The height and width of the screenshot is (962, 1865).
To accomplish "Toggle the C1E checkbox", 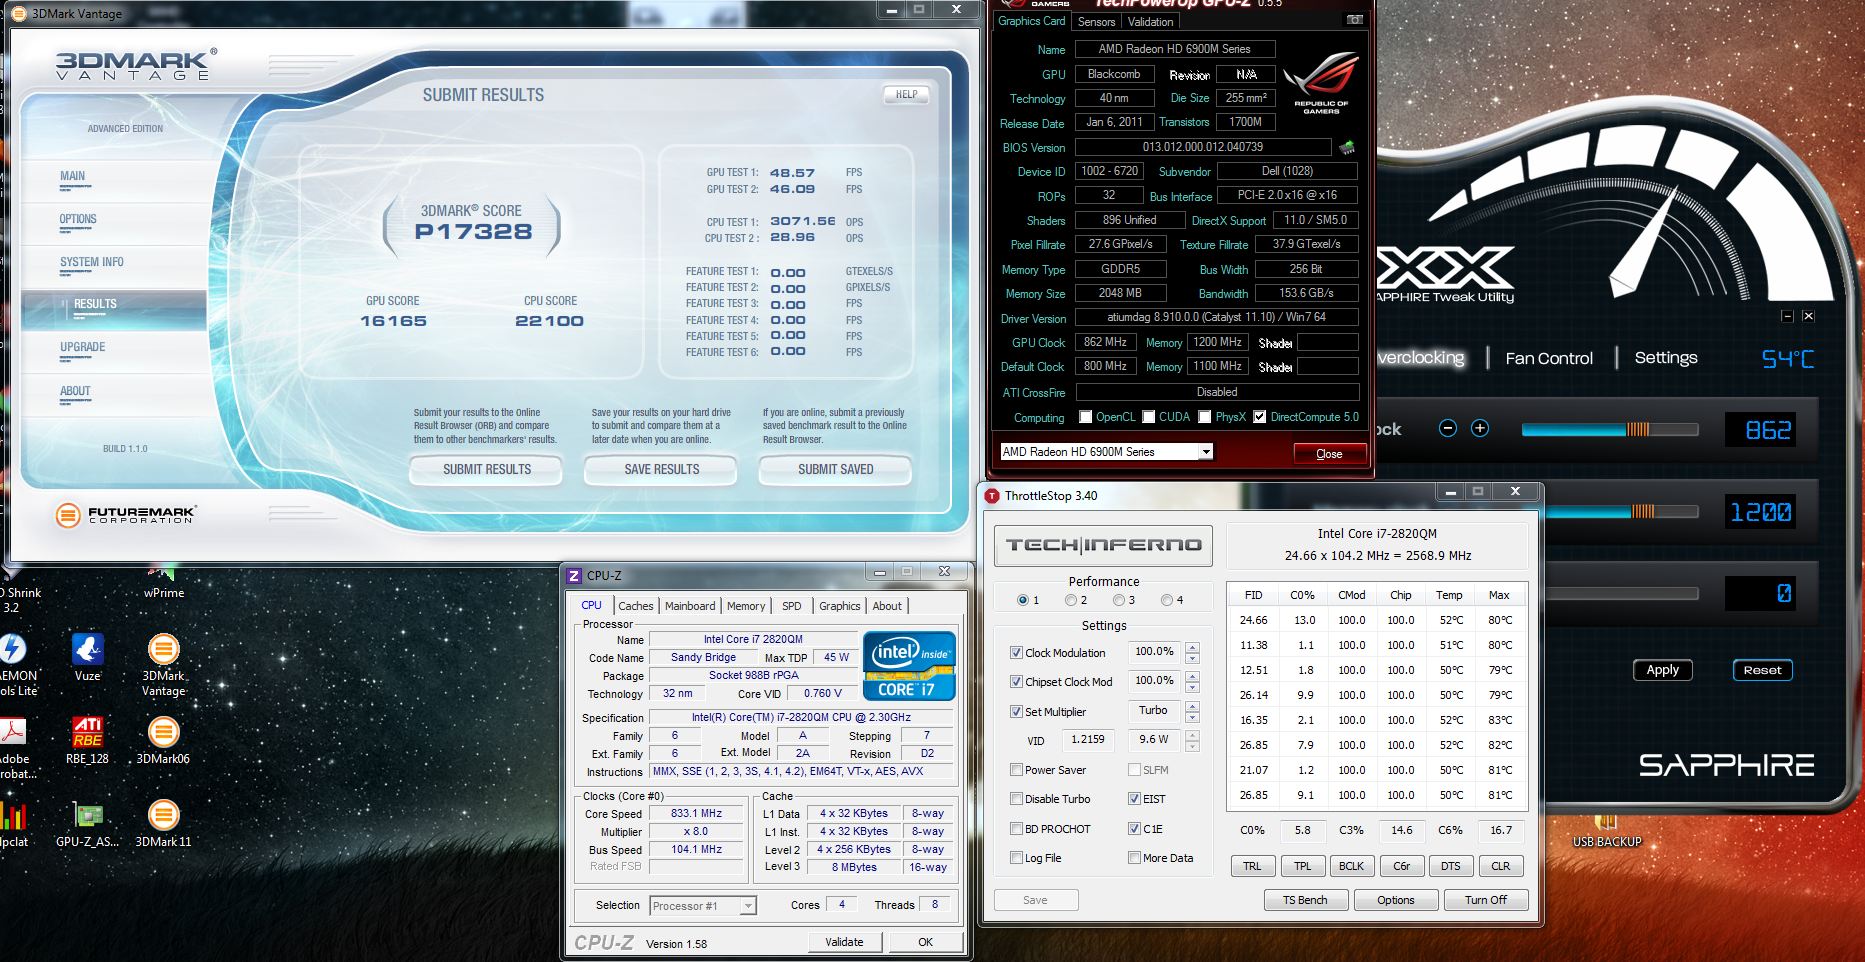I will 1134,829.
